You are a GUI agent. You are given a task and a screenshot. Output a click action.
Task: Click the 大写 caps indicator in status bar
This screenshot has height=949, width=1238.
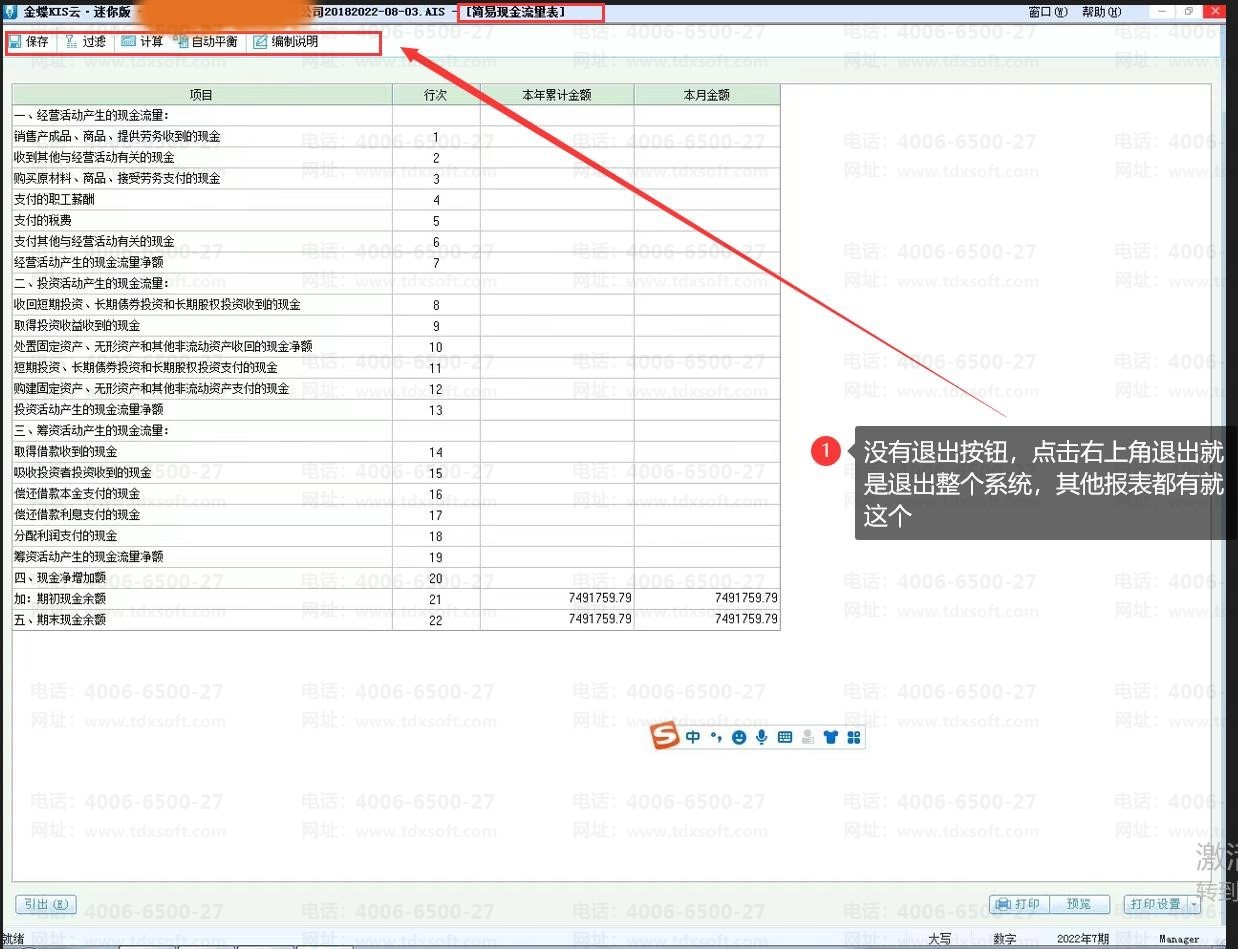[x=939, y=939]
